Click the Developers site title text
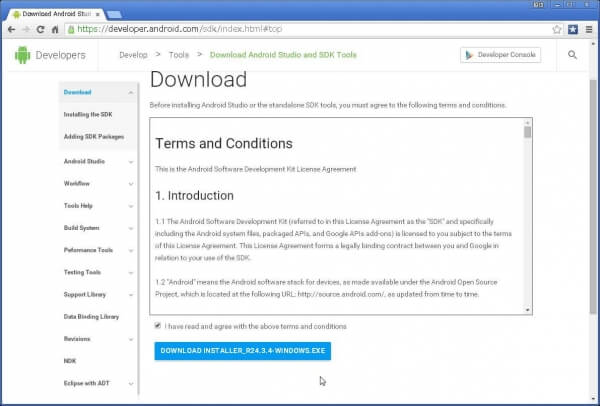The width and height of the screenshot is (600, 406). (60, 55)
